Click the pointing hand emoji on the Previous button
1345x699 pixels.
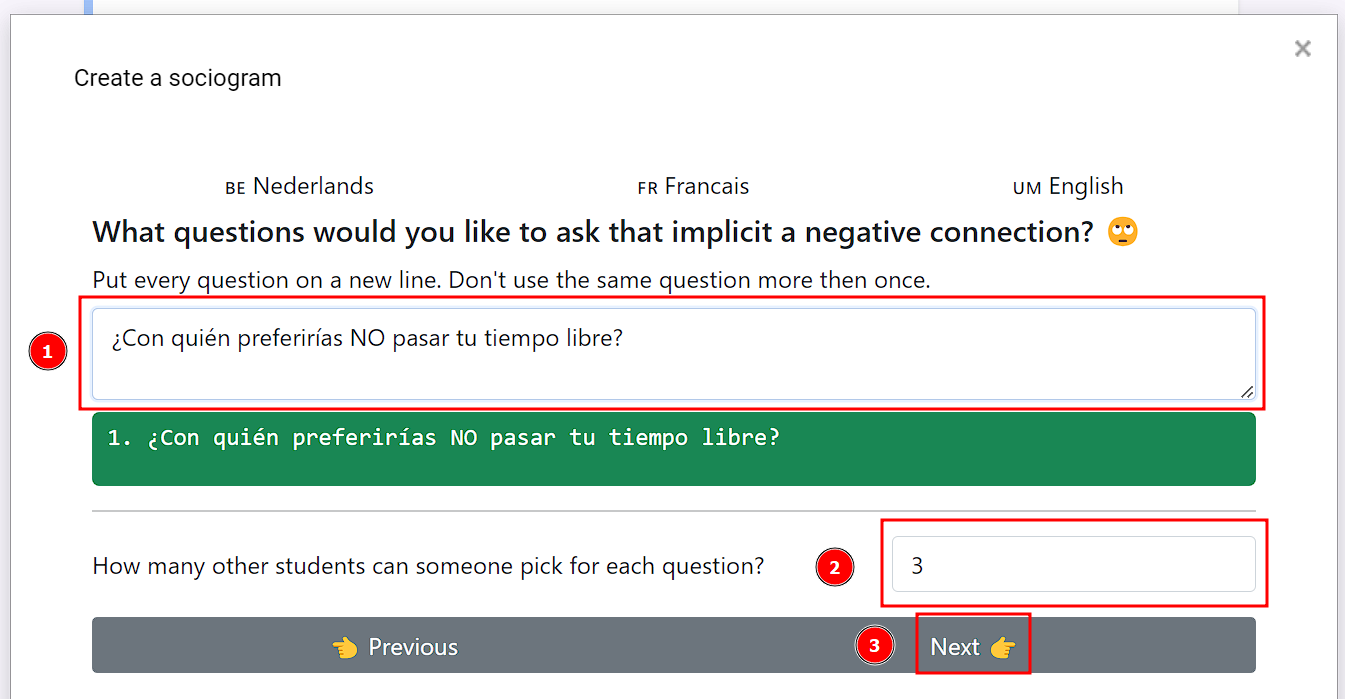[345, 645]
